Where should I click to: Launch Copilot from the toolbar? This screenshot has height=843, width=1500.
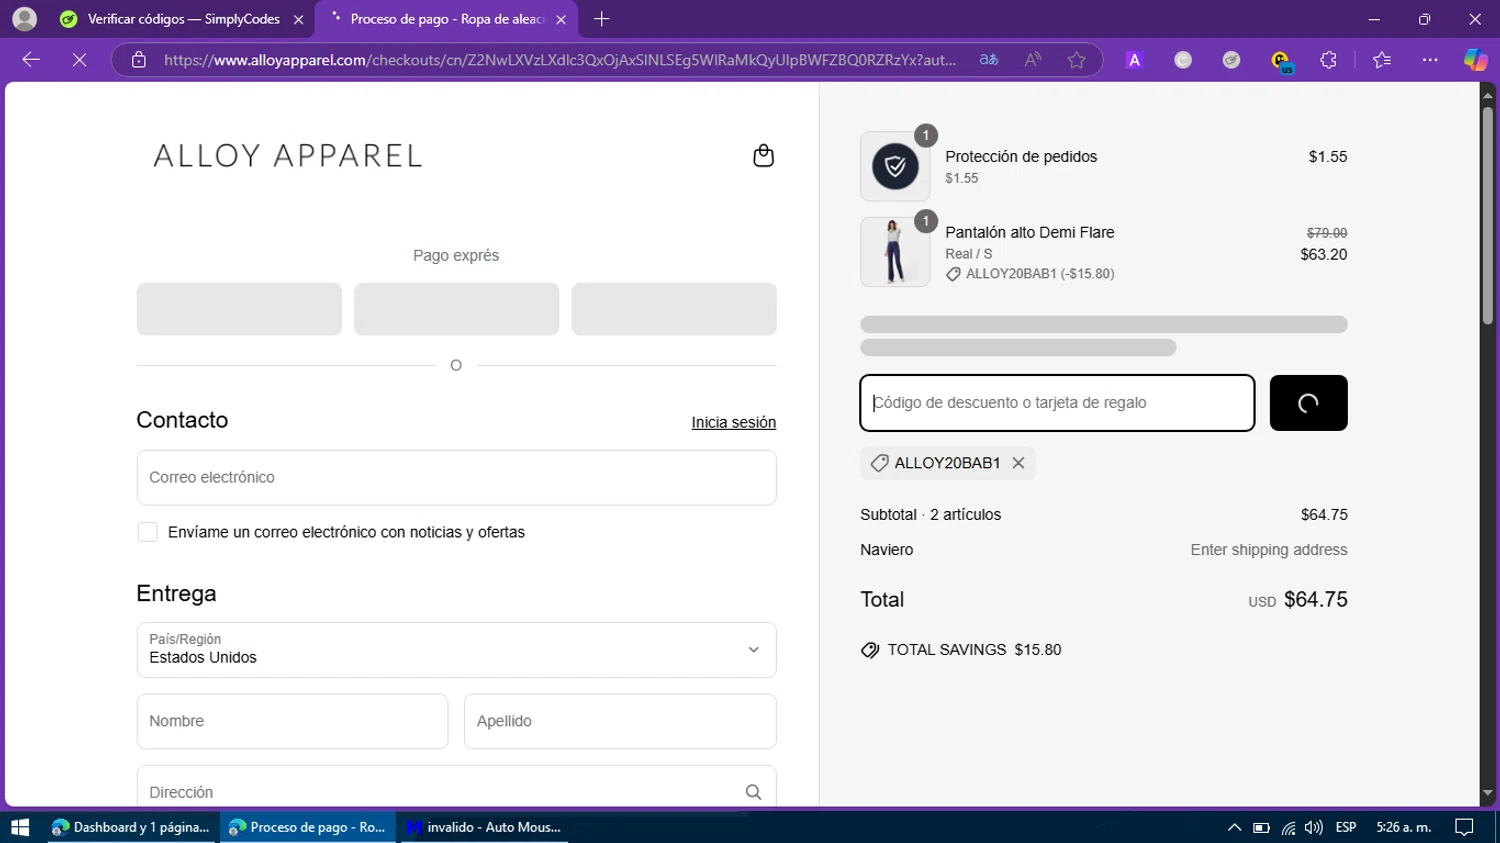pyautogui.click(x=1475, y=60)
